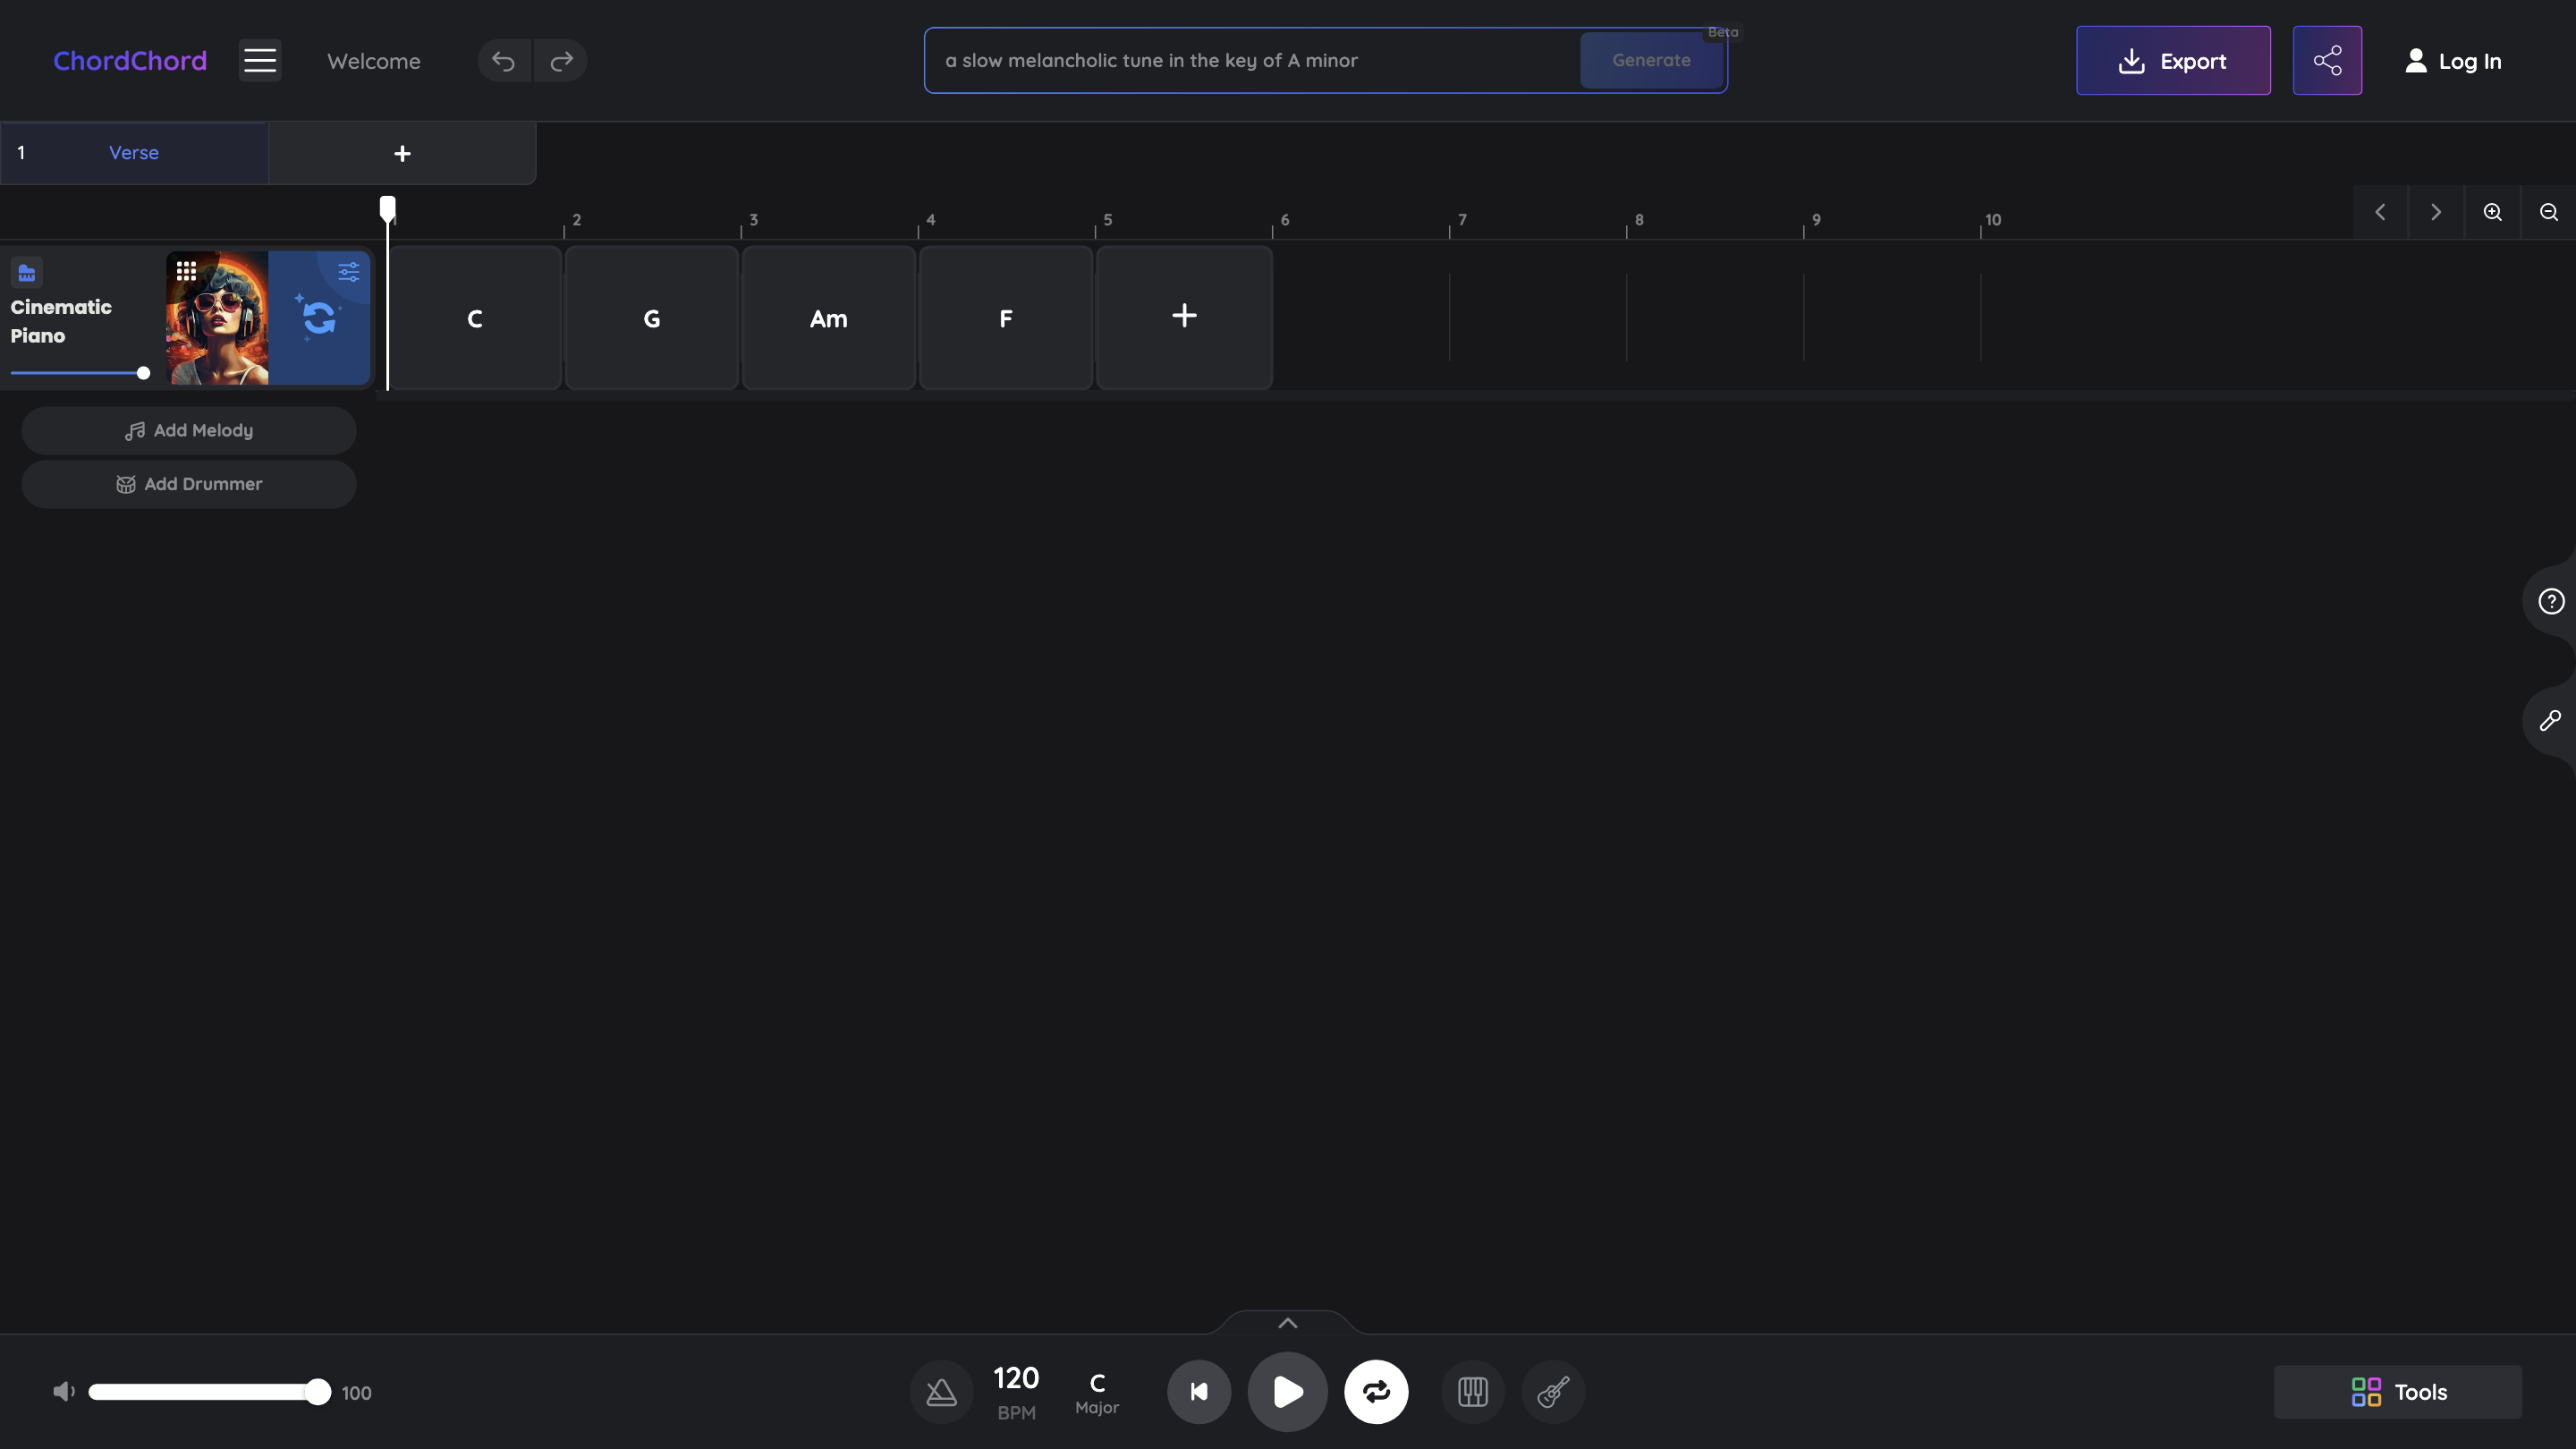Select the Verse section tab

[134, 153]
